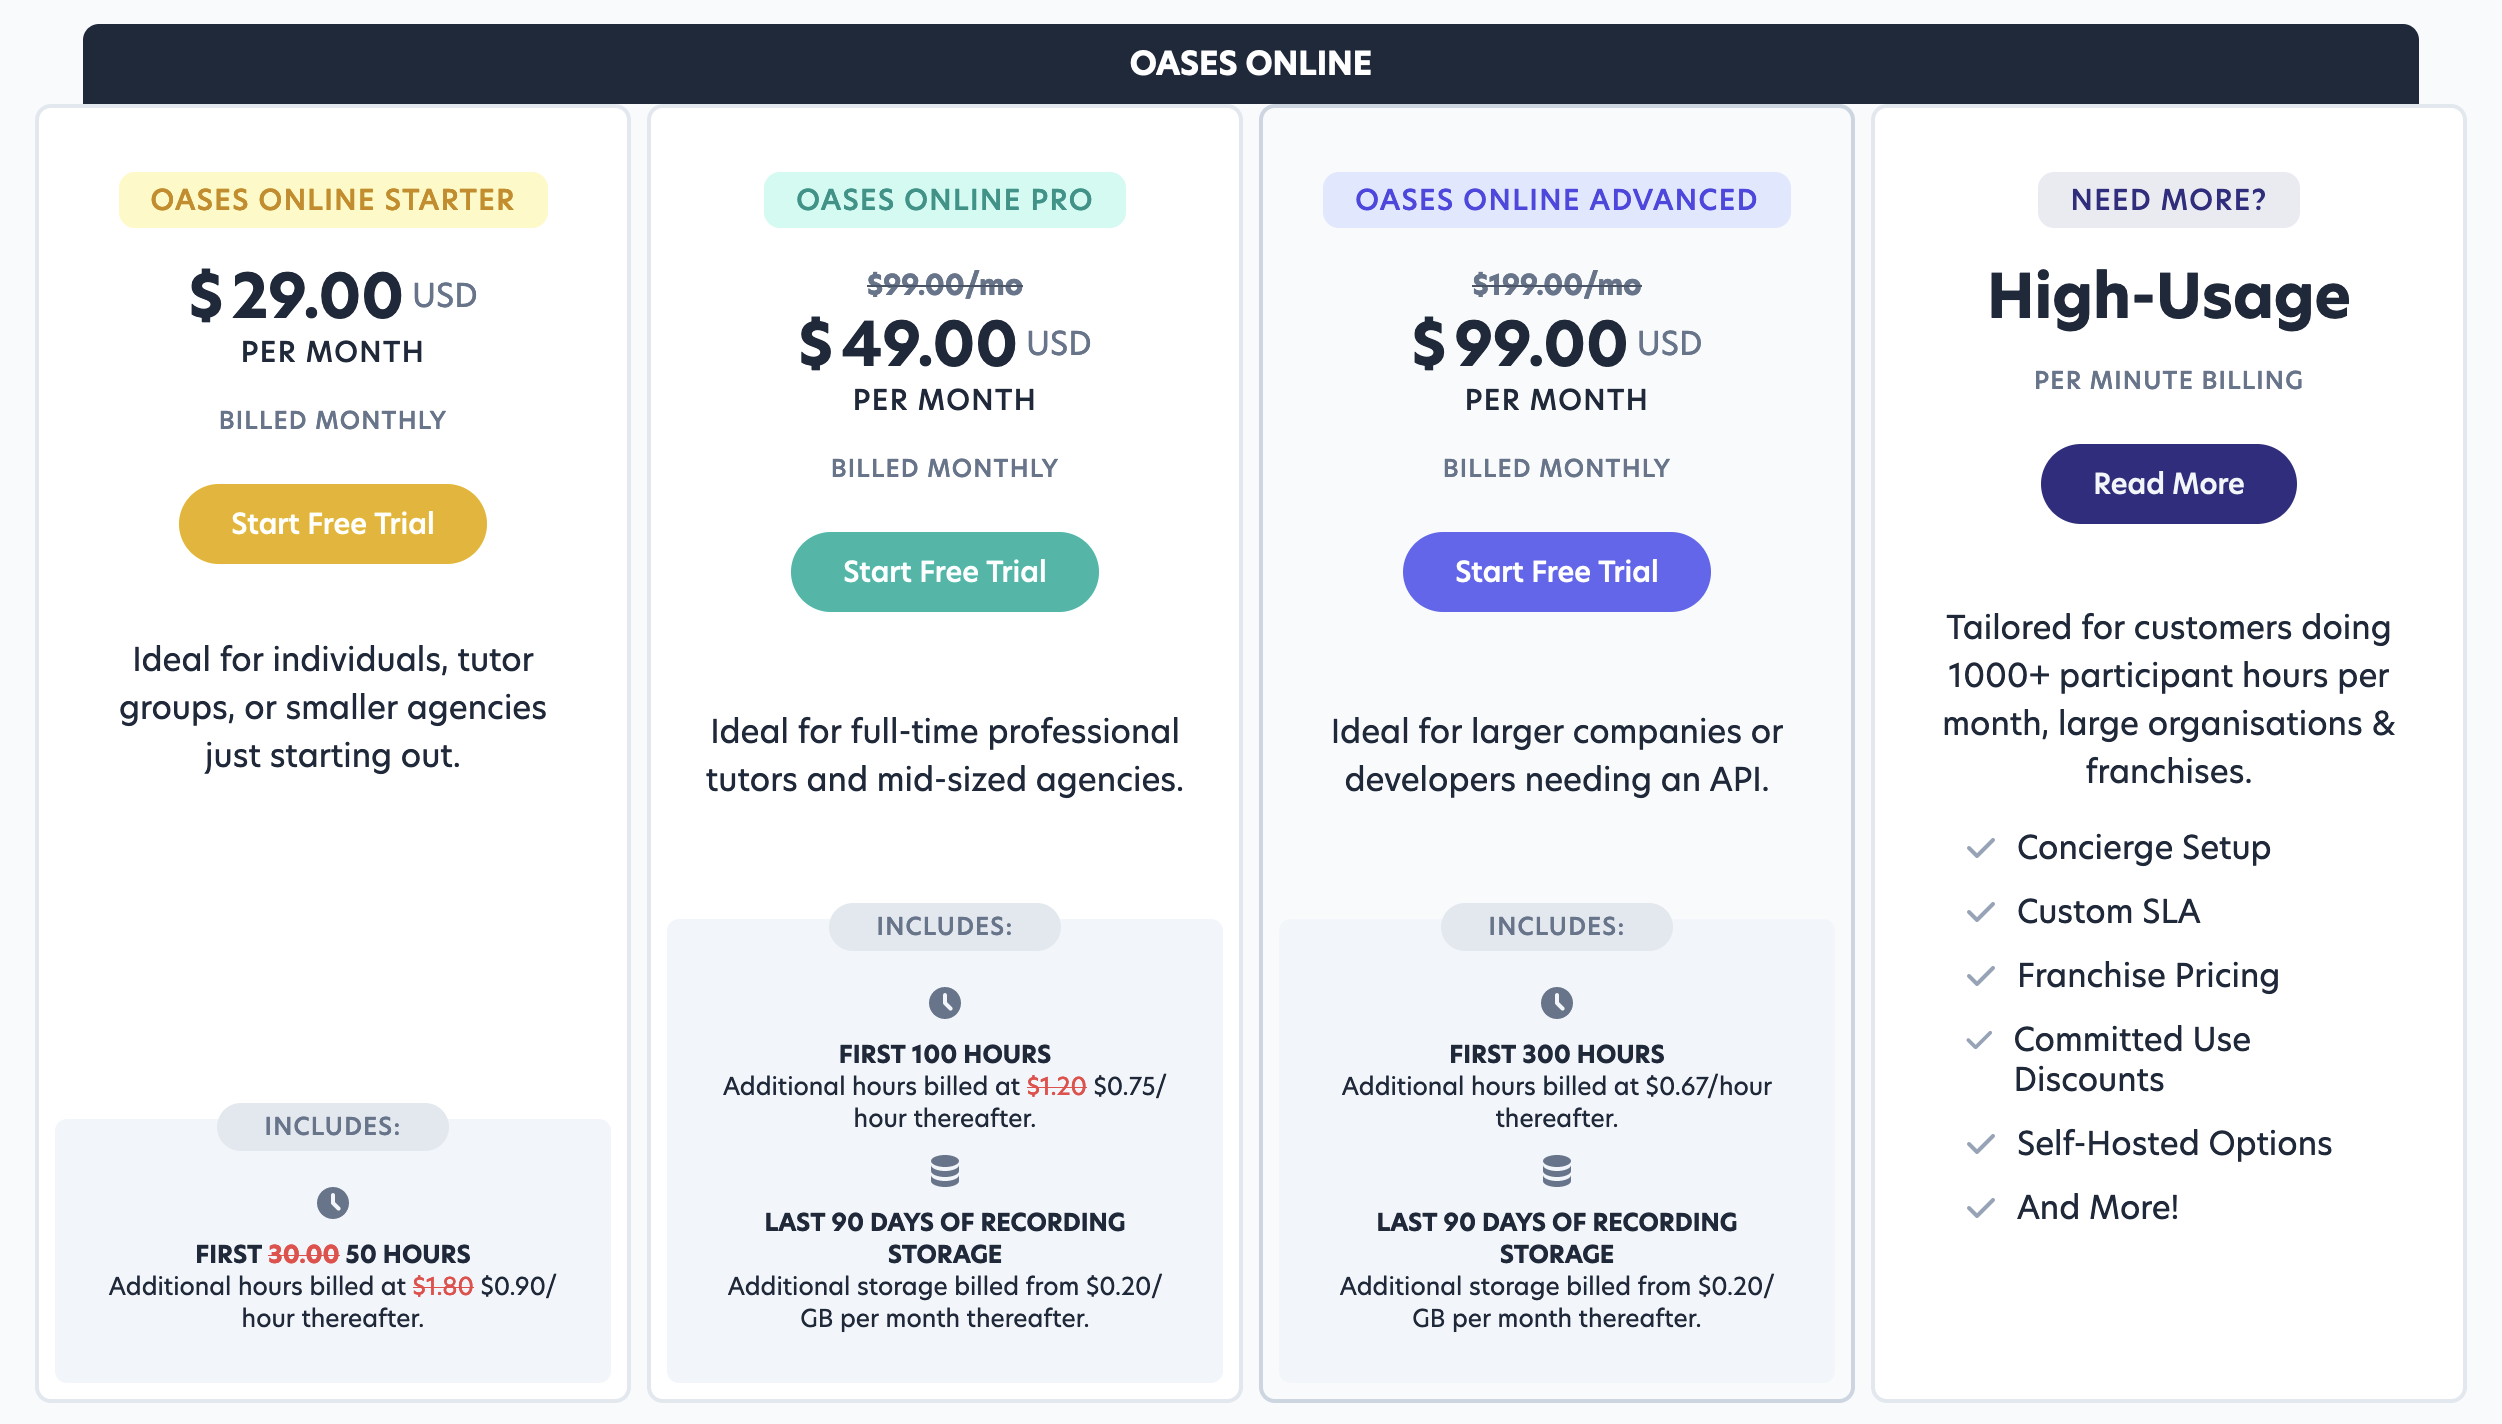Click the Need More? badge
This screenshot has width=2502, height=1424.
click(2169, 200)
